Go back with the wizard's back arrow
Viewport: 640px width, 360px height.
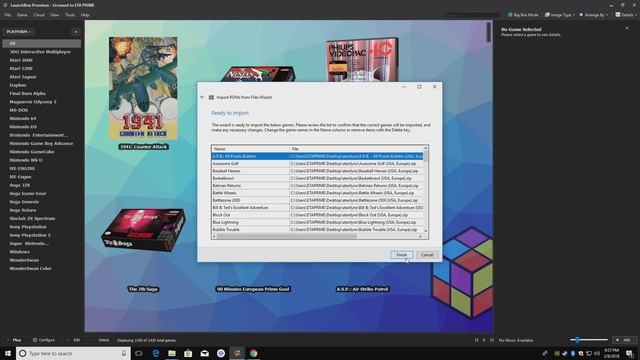pos(202,97)
